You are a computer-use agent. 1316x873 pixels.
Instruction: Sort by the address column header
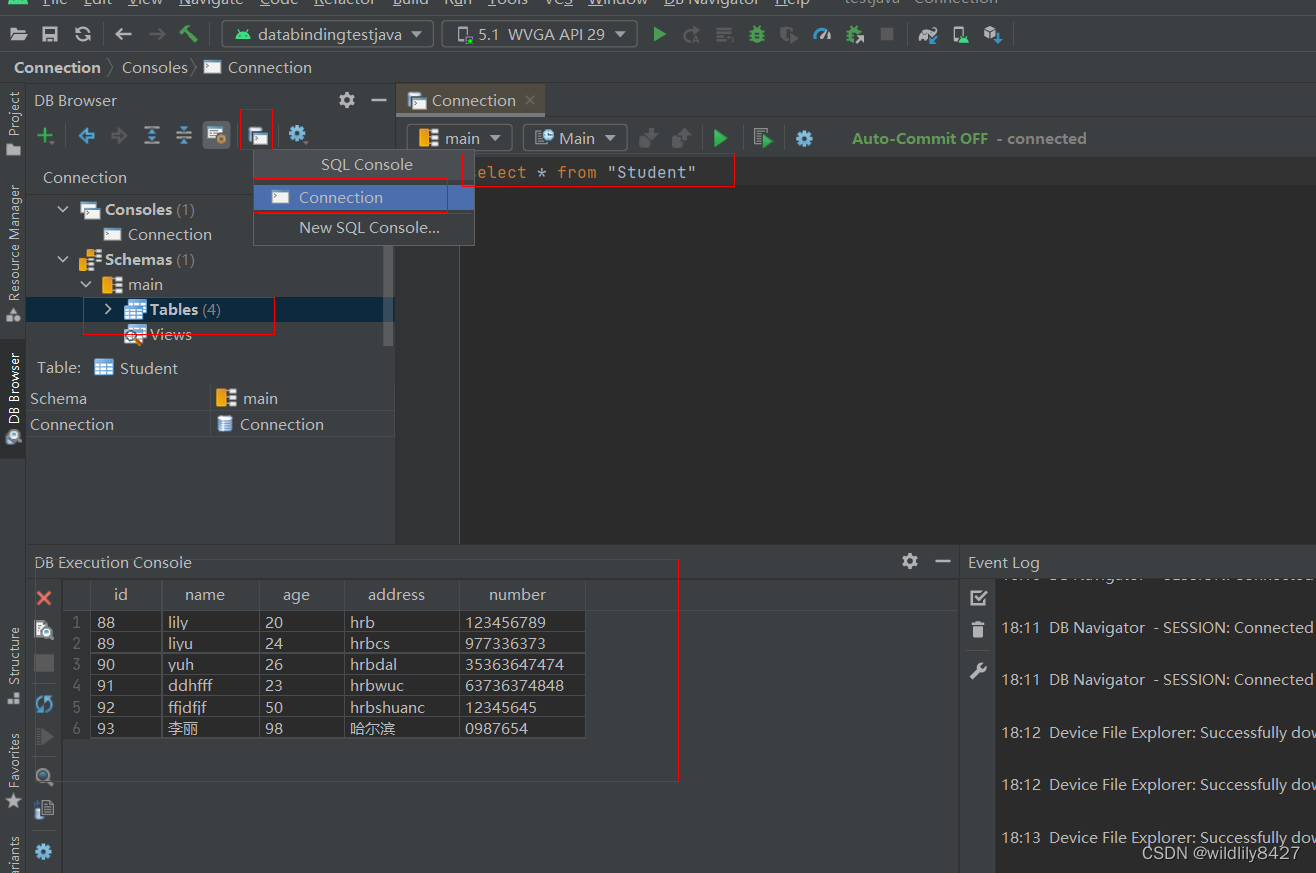click(401, 594)
